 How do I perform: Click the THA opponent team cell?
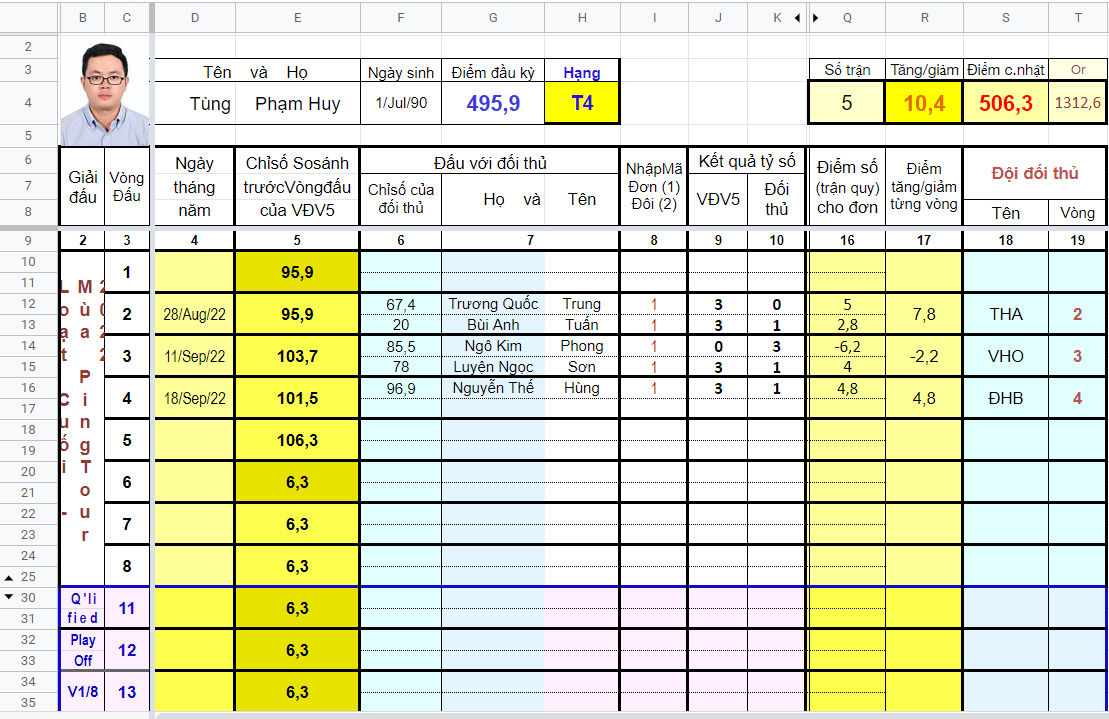1005,314
